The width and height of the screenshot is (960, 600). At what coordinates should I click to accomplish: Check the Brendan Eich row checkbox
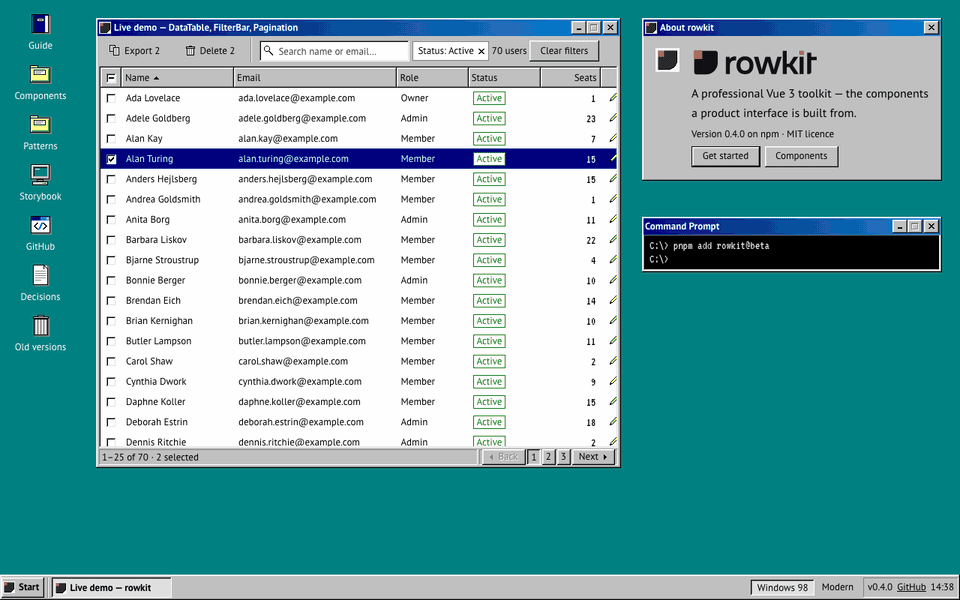pyautogui.click(x=111, y=300)
